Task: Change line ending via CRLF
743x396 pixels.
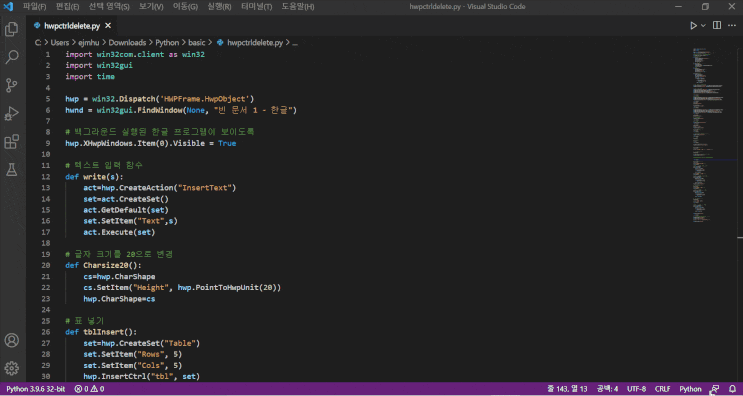Action: coord(662,389)
